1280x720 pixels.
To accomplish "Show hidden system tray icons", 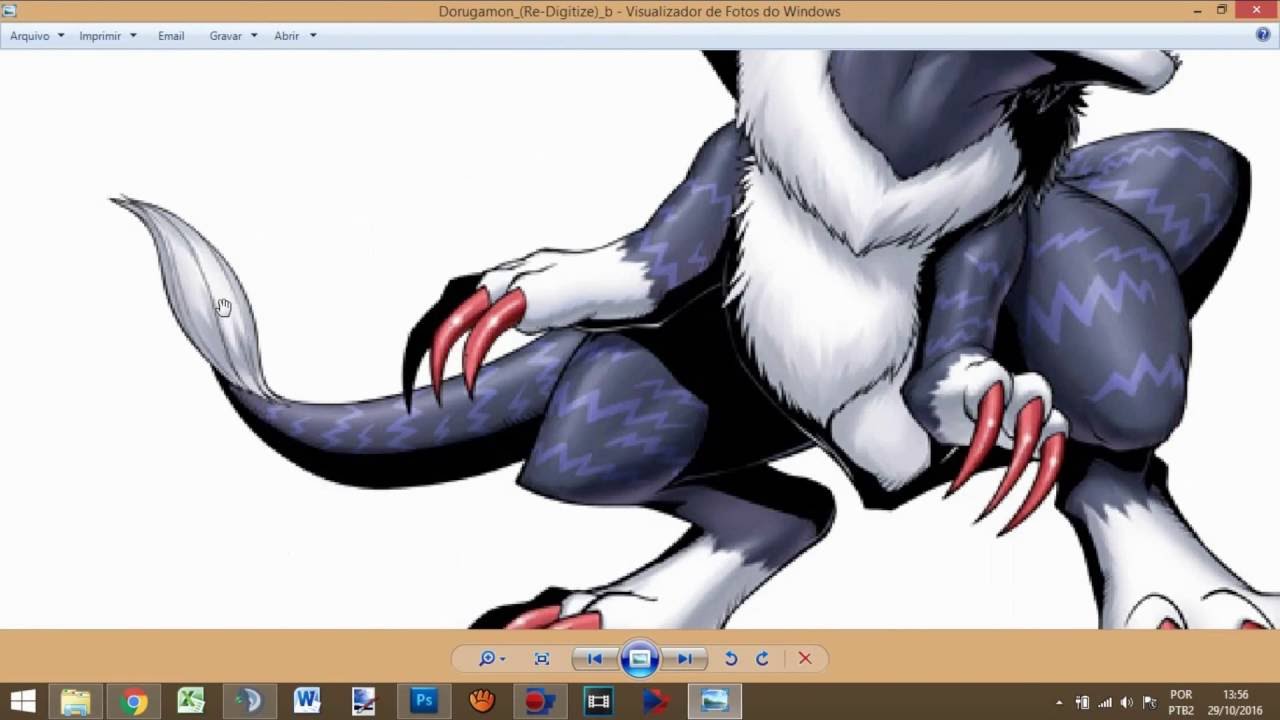I will [1059, 702].
